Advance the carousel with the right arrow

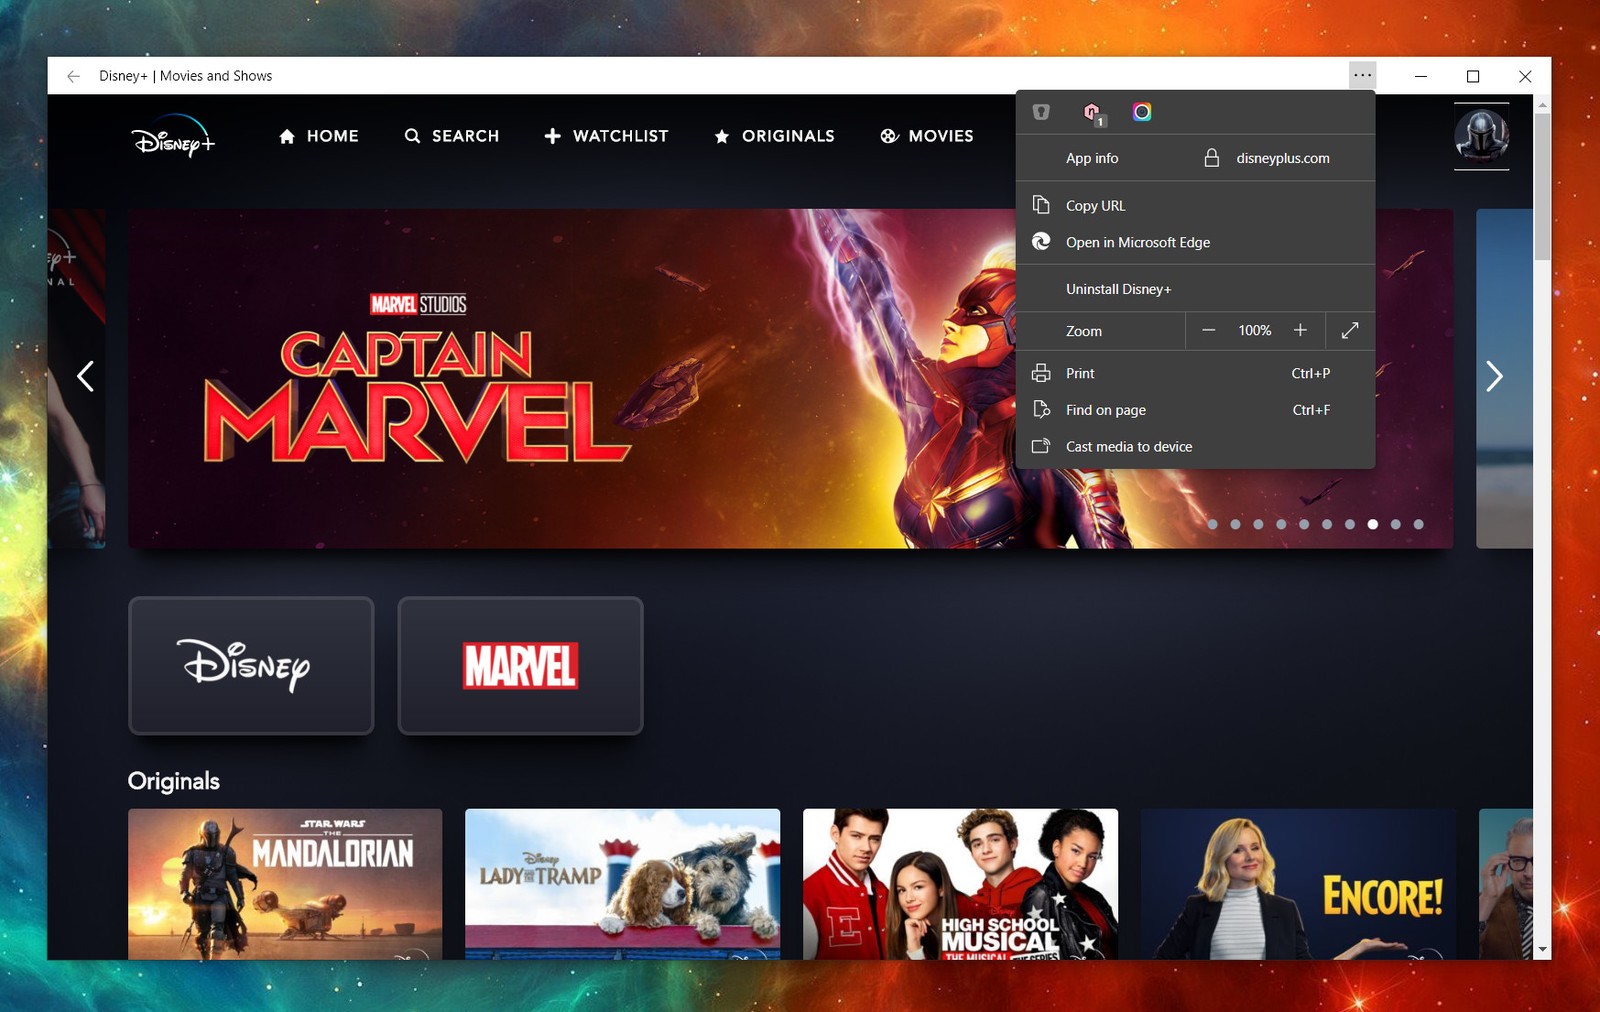tap(1494, 377)
